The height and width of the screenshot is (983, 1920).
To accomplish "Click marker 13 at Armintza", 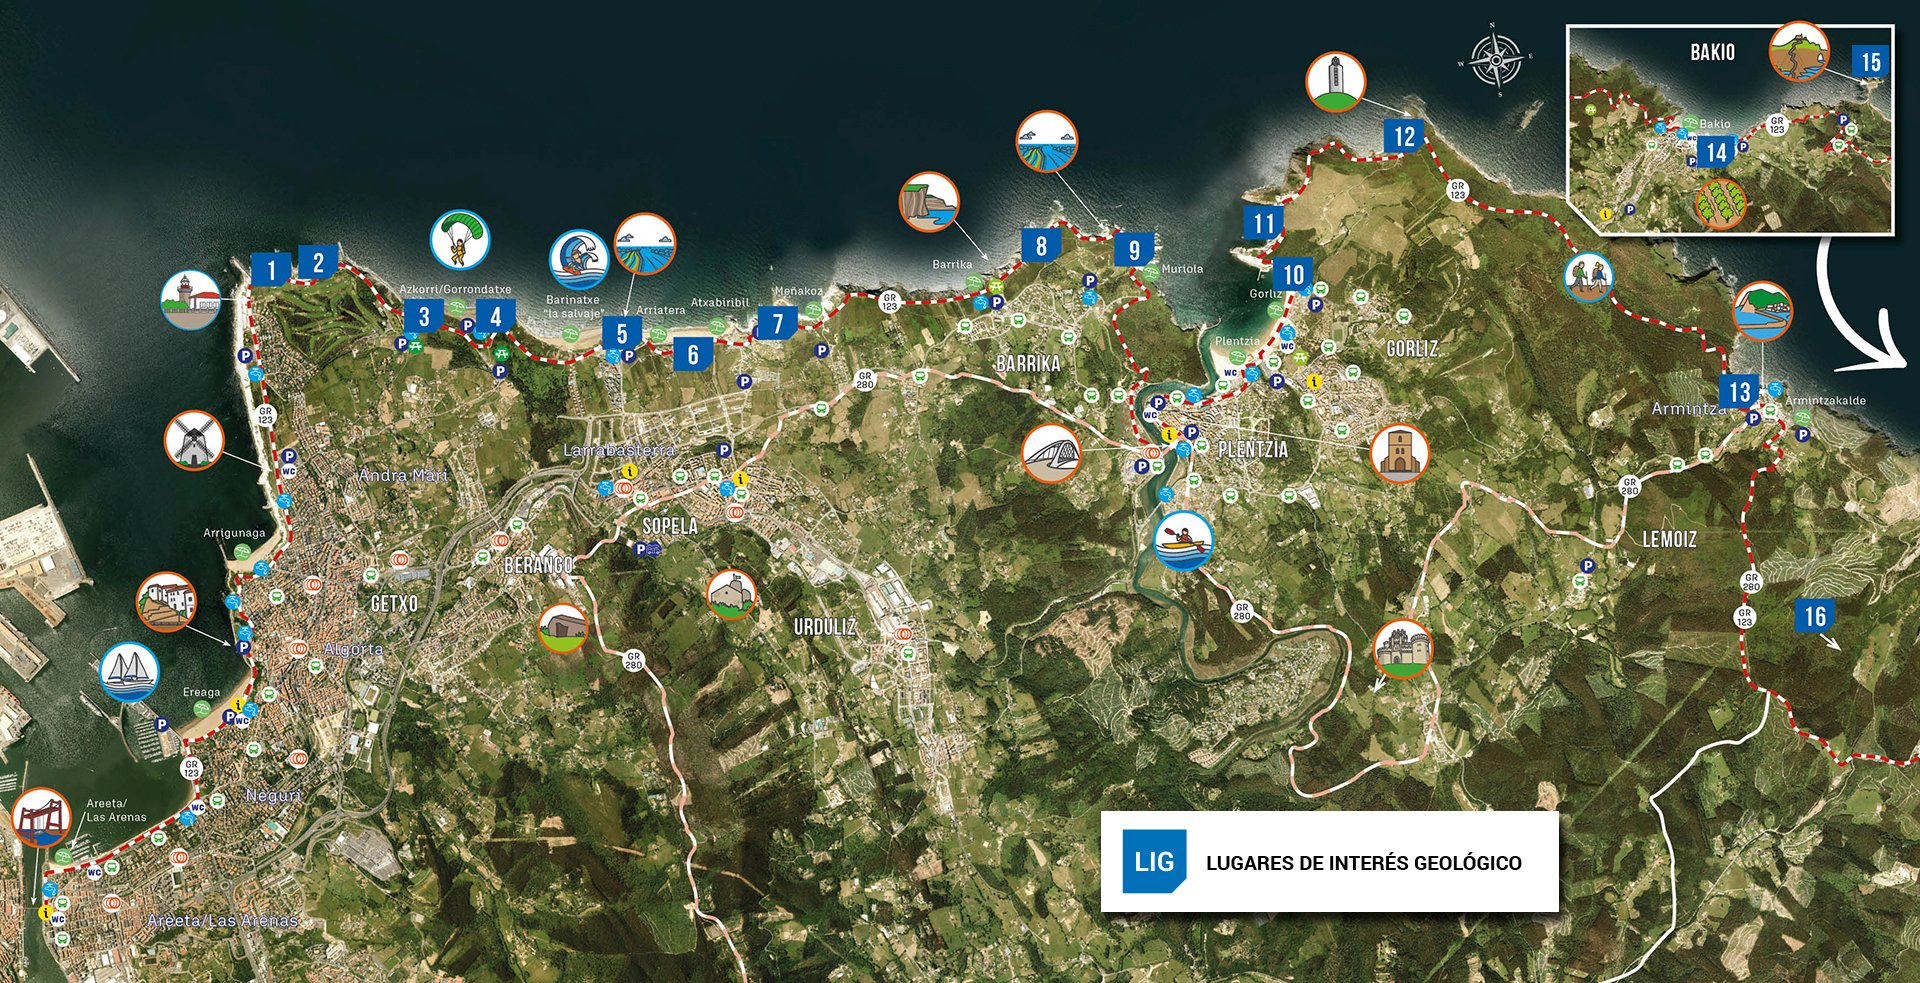I will click(x=1739, y=391).
